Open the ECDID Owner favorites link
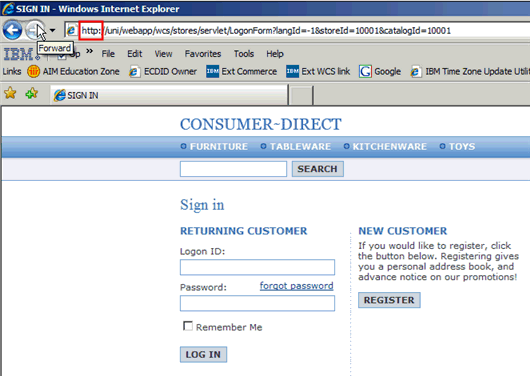 170,71
